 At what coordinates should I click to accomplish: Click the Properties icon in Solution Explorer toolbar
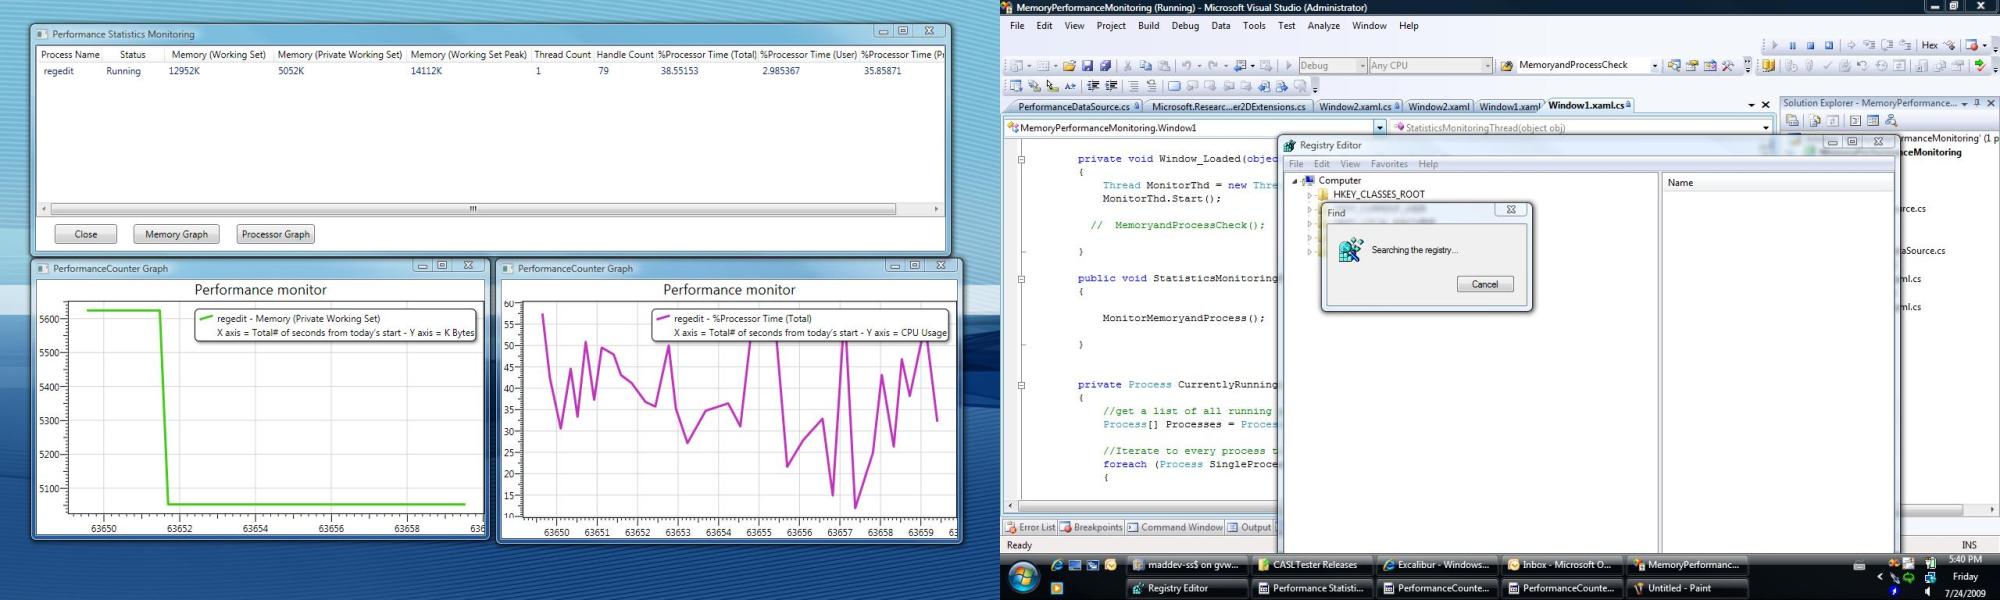tap(1793, 121)
